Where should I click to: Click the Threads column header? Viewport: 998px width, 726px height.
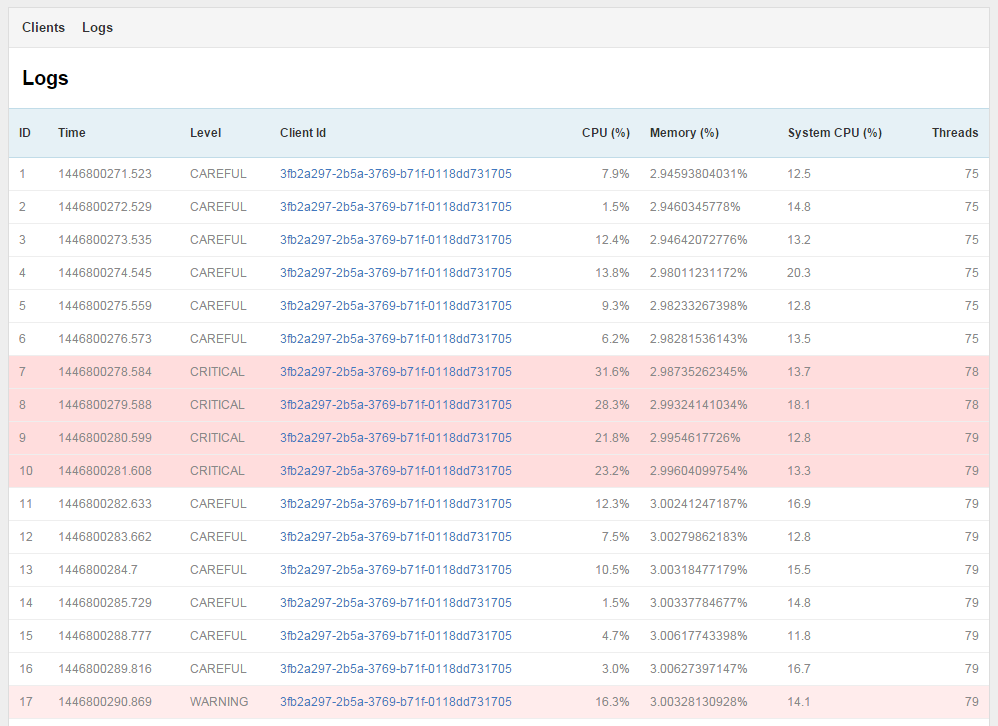[x=955, y=133]
